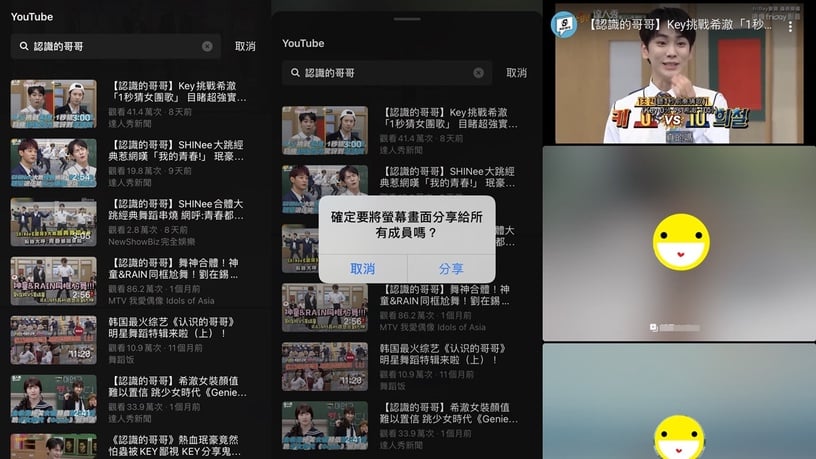Click the YouTube heading in the middle sheet
Image resolution: width=816 pixels, height=459 pixels.
click(x=303, y=43)
